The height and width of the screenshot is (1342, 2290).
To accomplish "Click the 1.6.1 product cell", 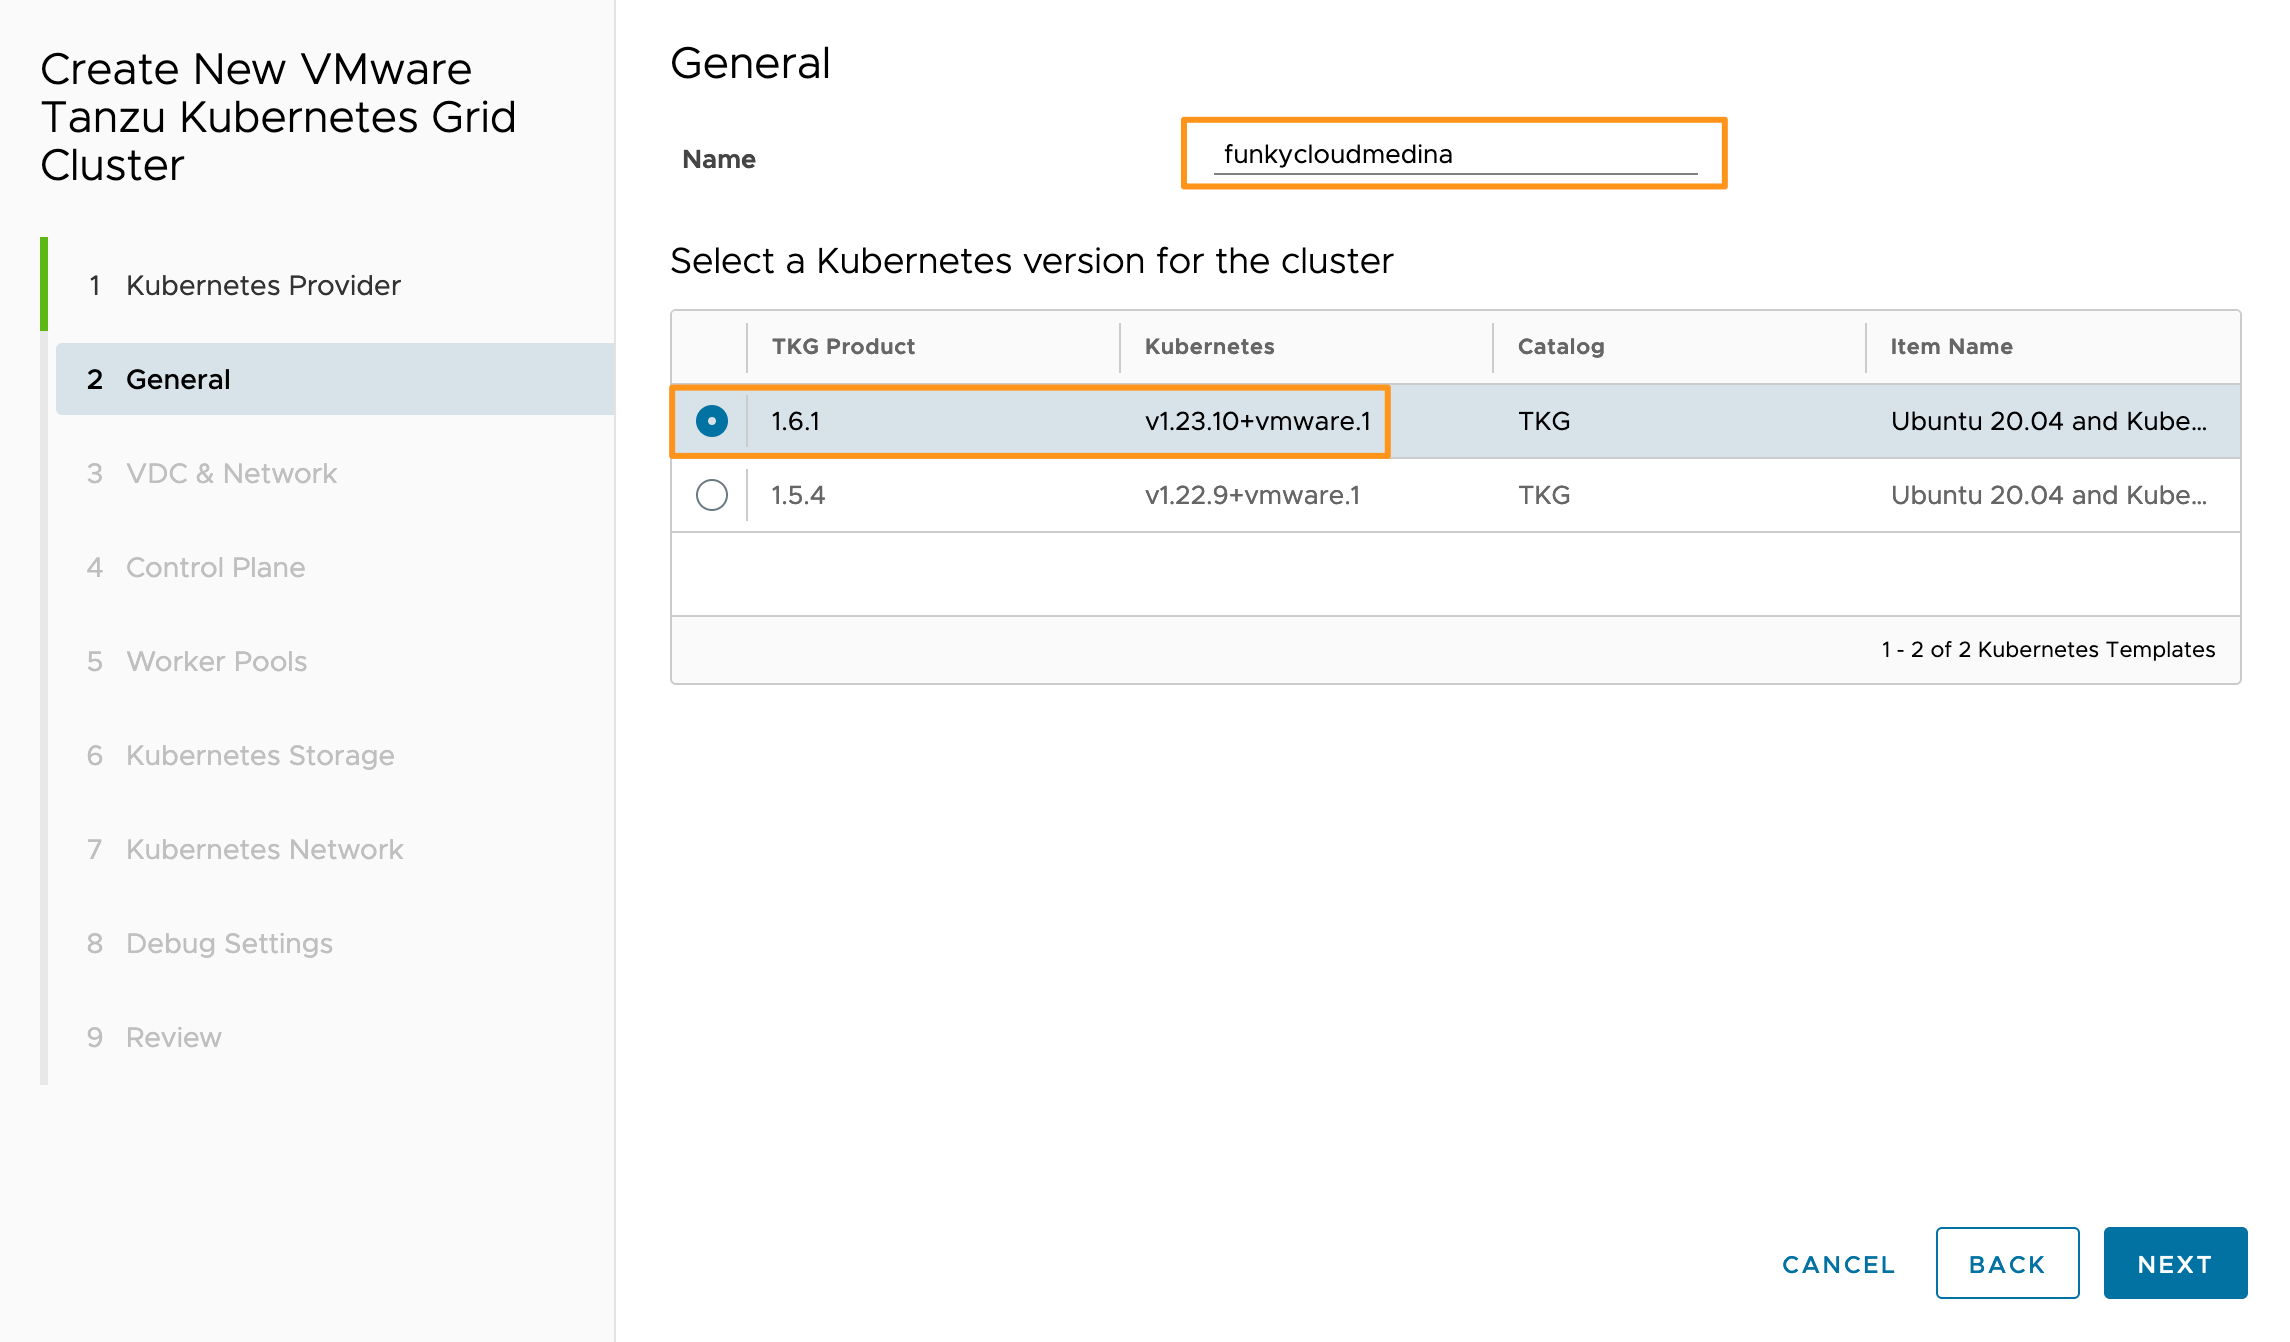I will pyautogui.click(x=795, y=421).
